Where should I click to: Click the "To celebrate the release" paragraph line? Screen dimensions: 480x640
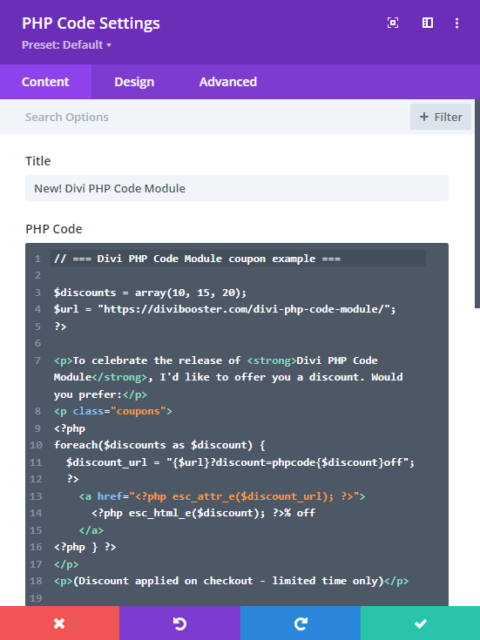pyautogui.click(x=228, y=378)
